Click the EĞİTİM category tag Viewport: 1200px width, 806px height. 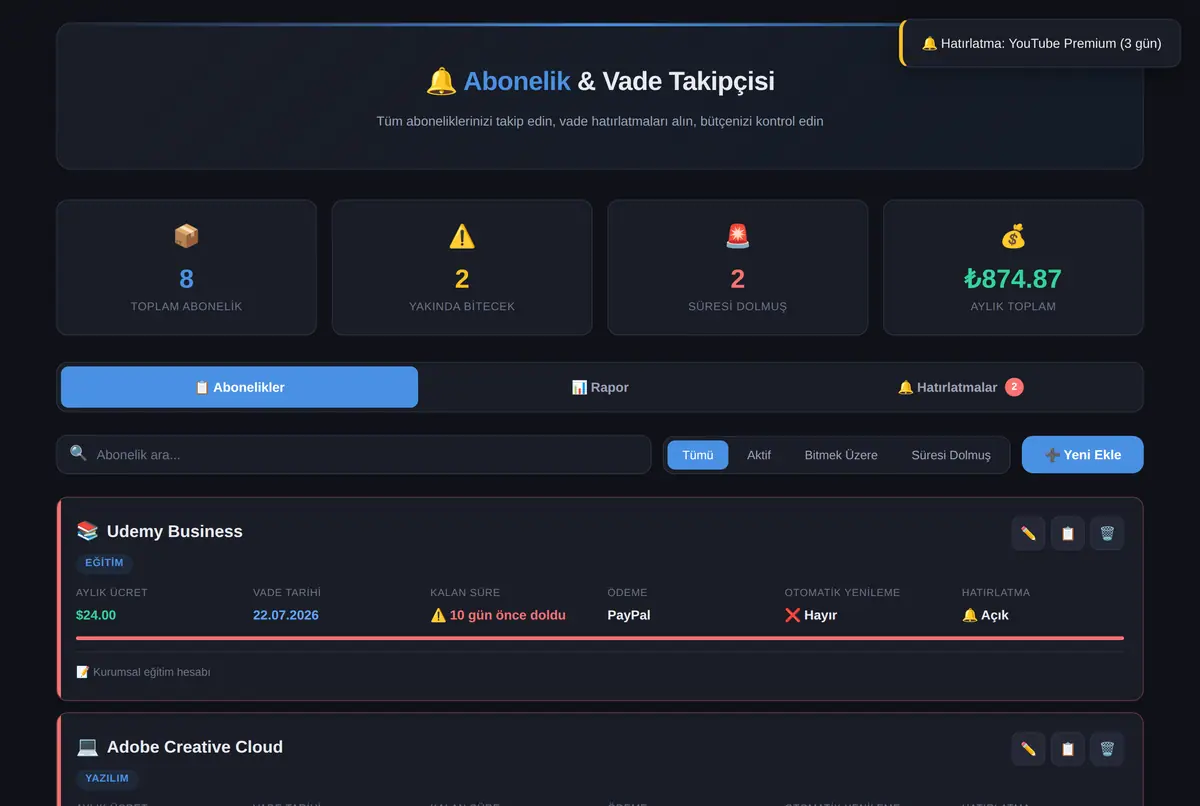[x=104, y=563]
